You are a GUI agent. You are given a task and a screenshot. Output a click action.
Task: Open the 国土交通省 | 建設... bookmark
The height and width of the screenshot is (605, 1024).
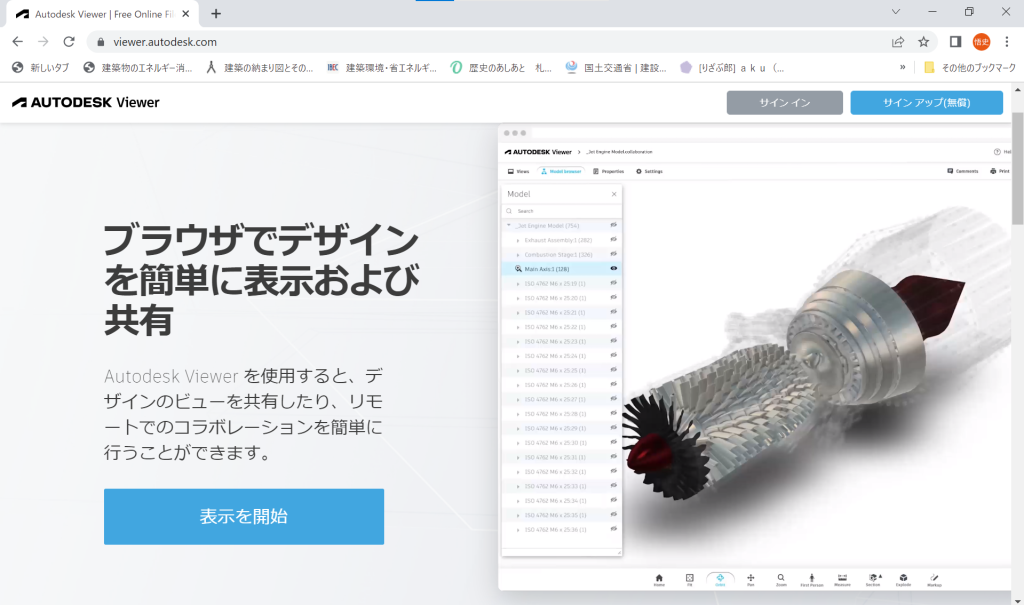pyautogui.click(x=616, y=67)
